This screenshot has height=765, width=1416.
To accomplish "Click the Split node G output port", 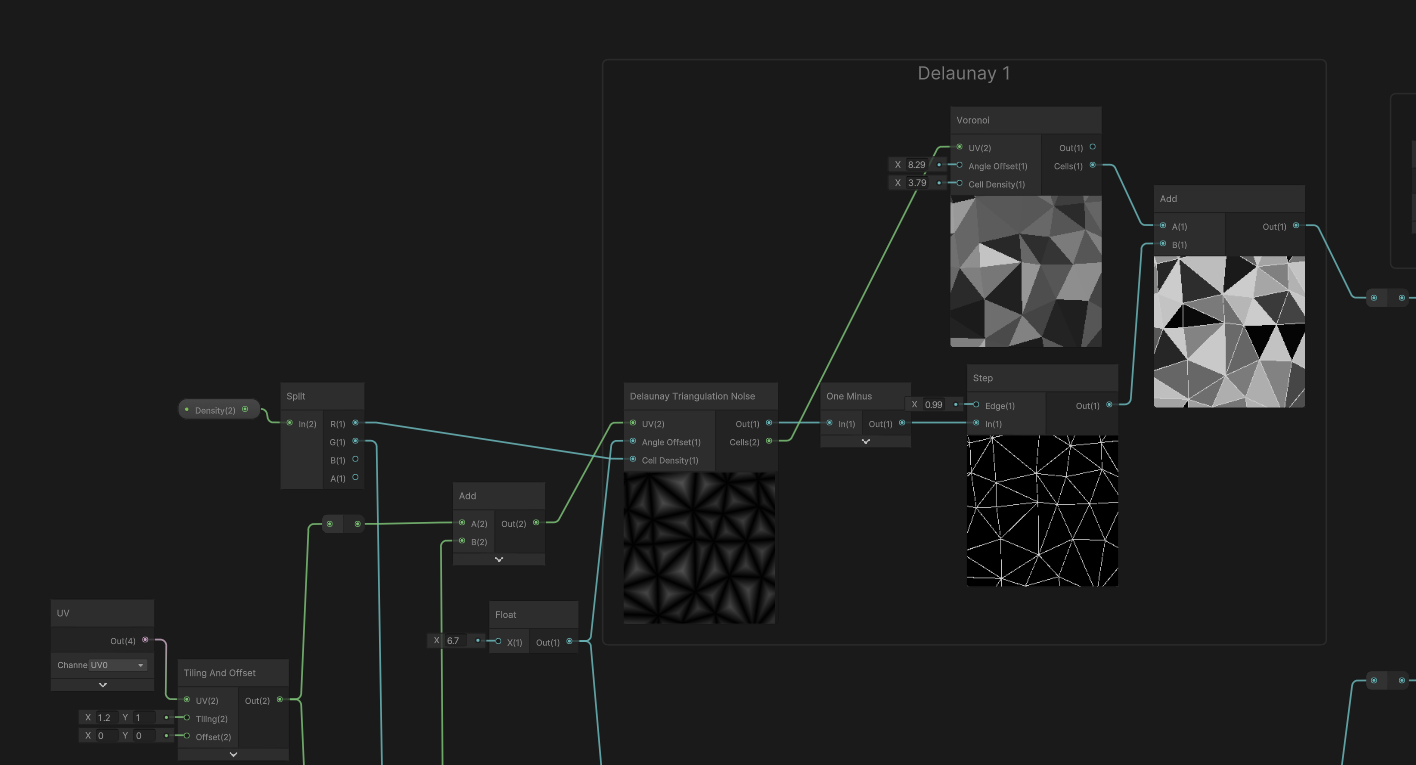I will pyautogui.click(x=355, y=441).
